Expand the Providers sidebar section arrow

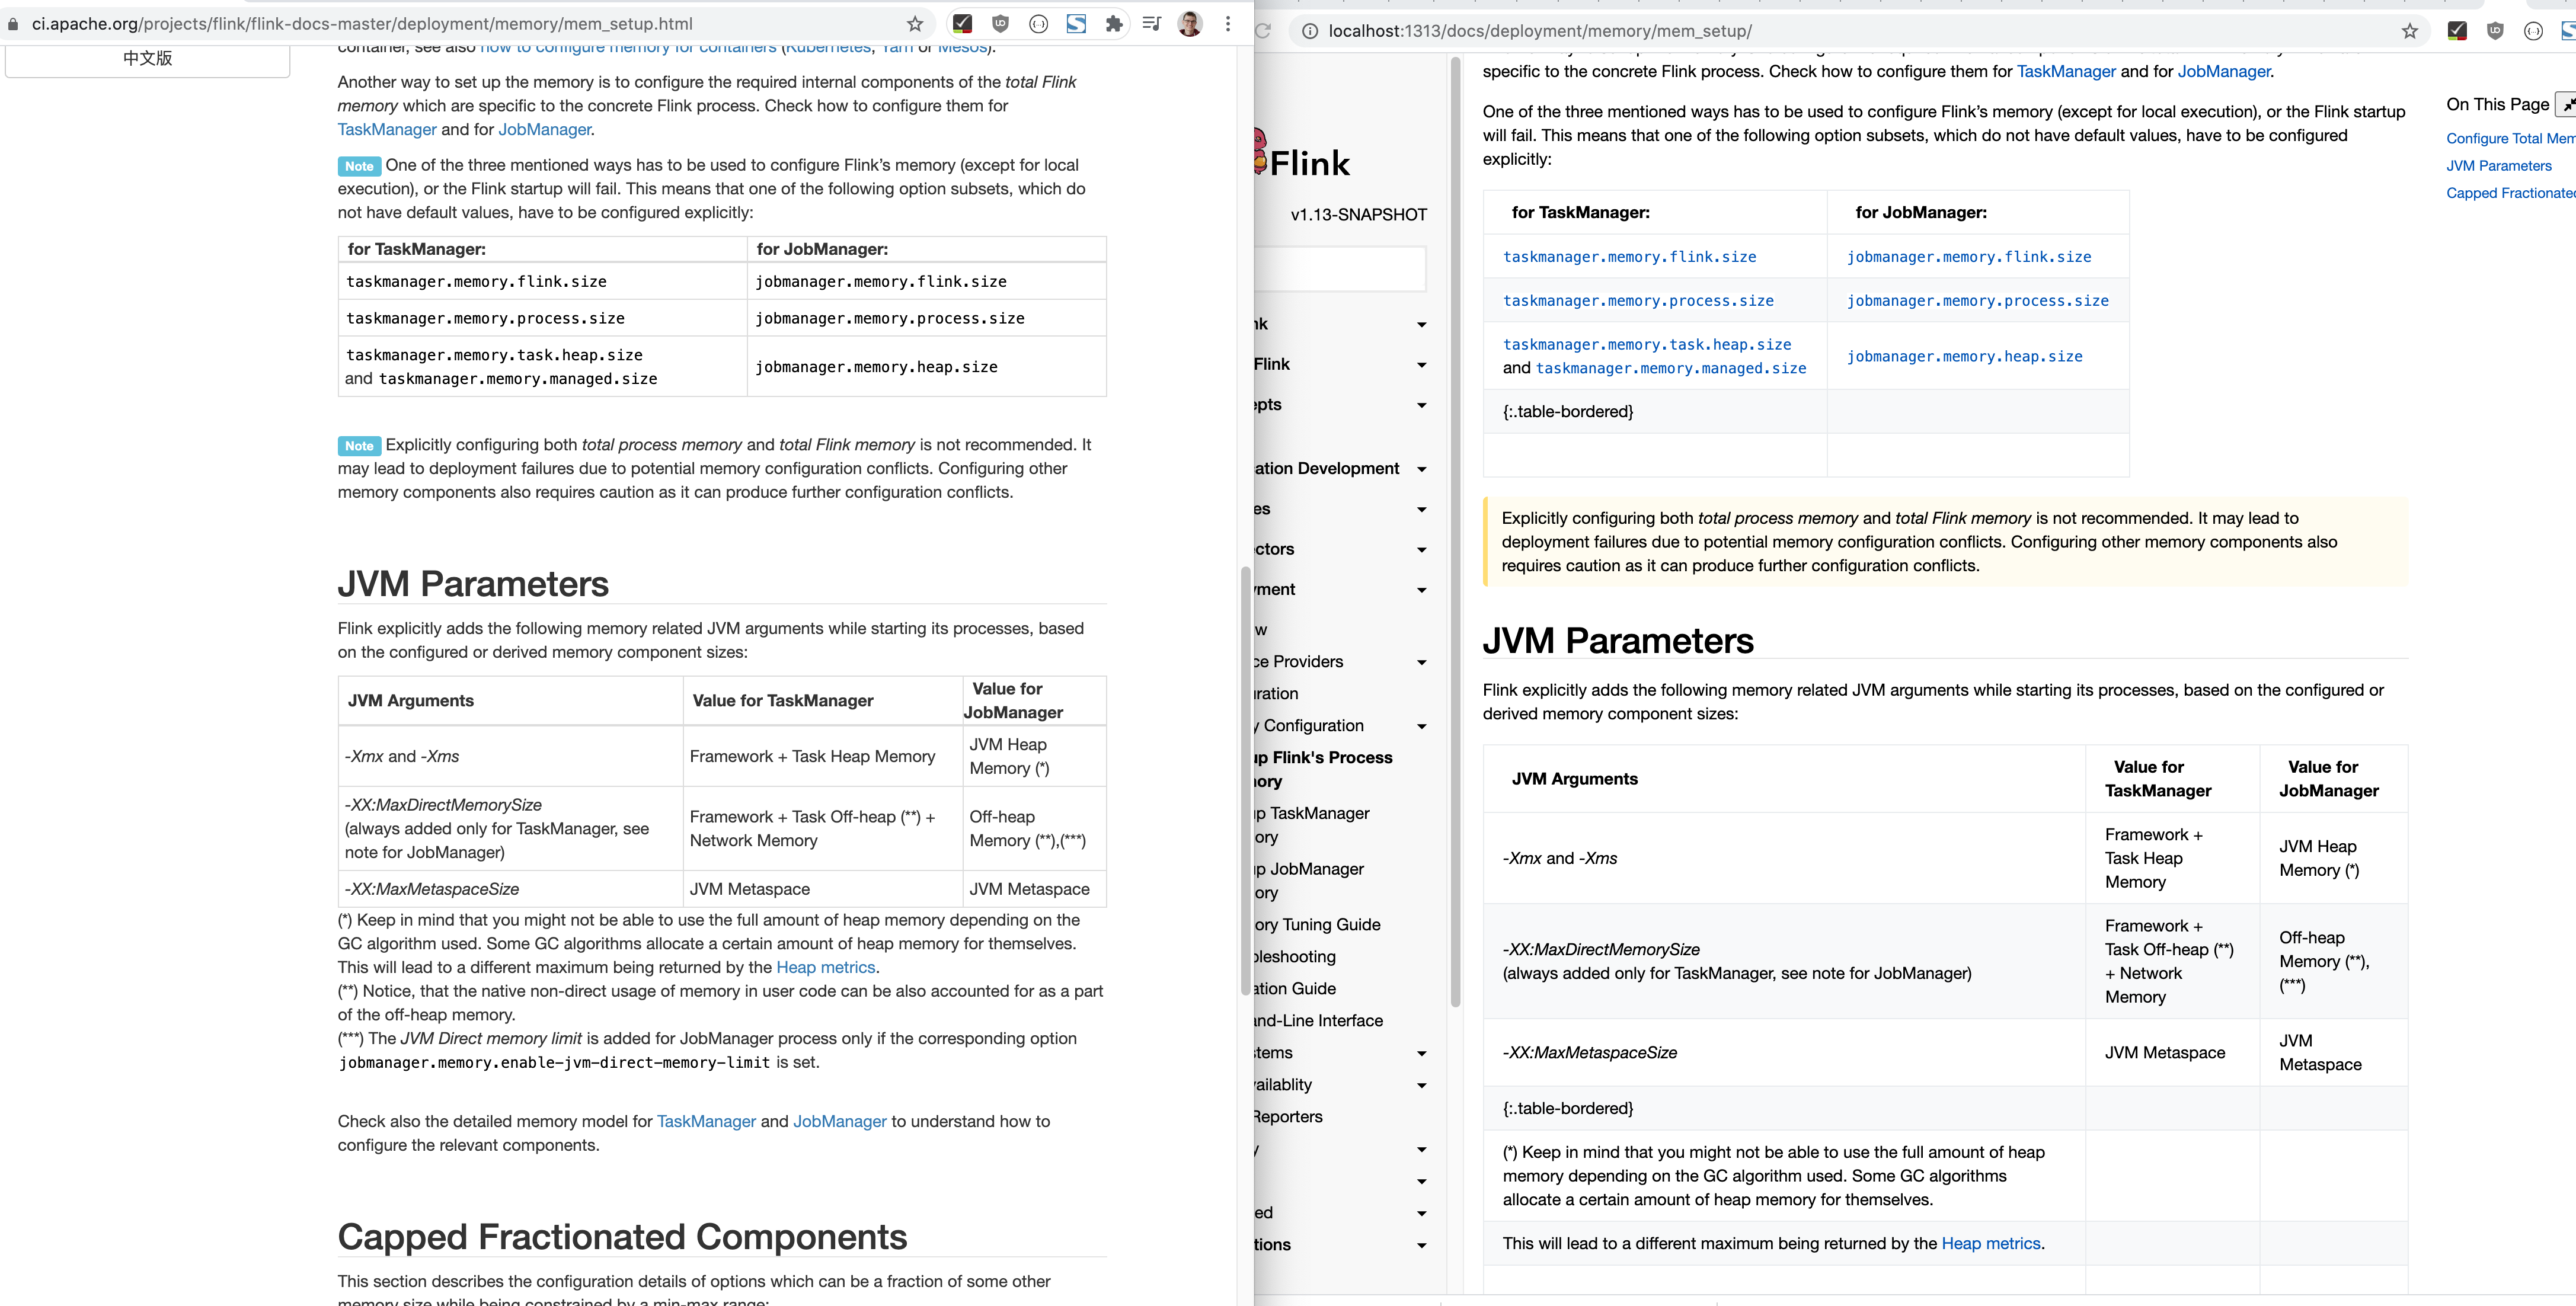pos(1421,662)
